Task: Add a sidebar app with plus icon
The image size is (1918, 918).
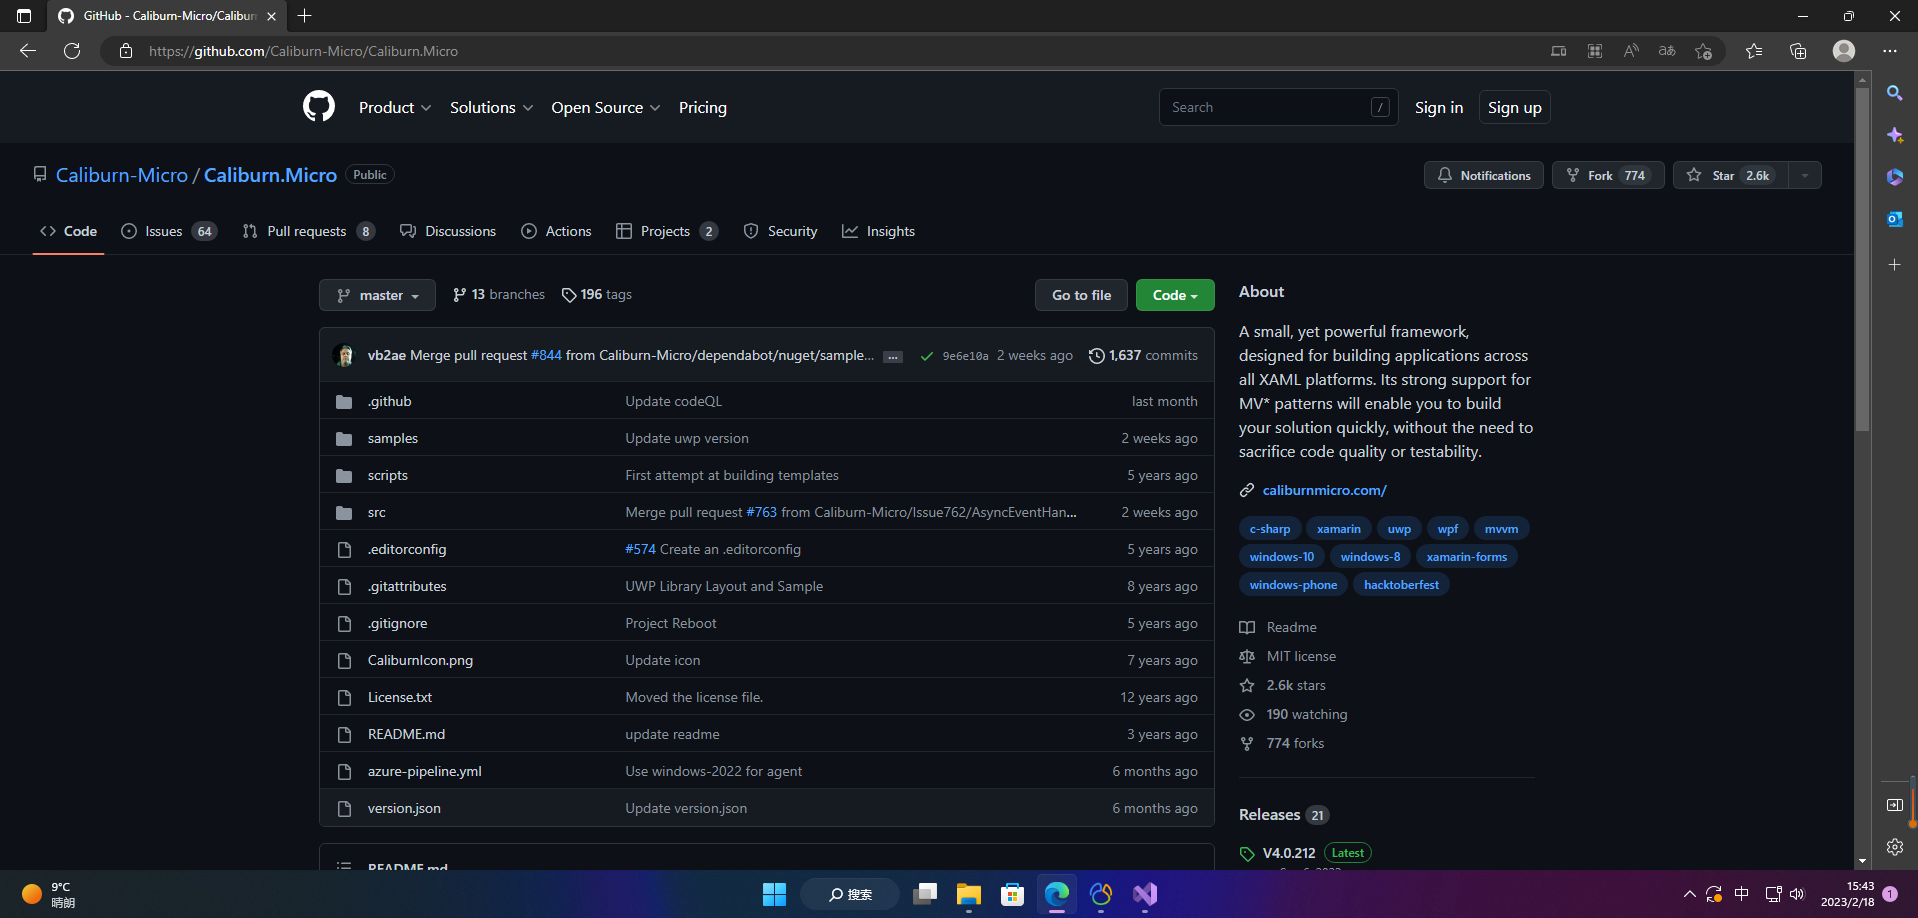Action: pyautogui.click(x=1895, y=265)
